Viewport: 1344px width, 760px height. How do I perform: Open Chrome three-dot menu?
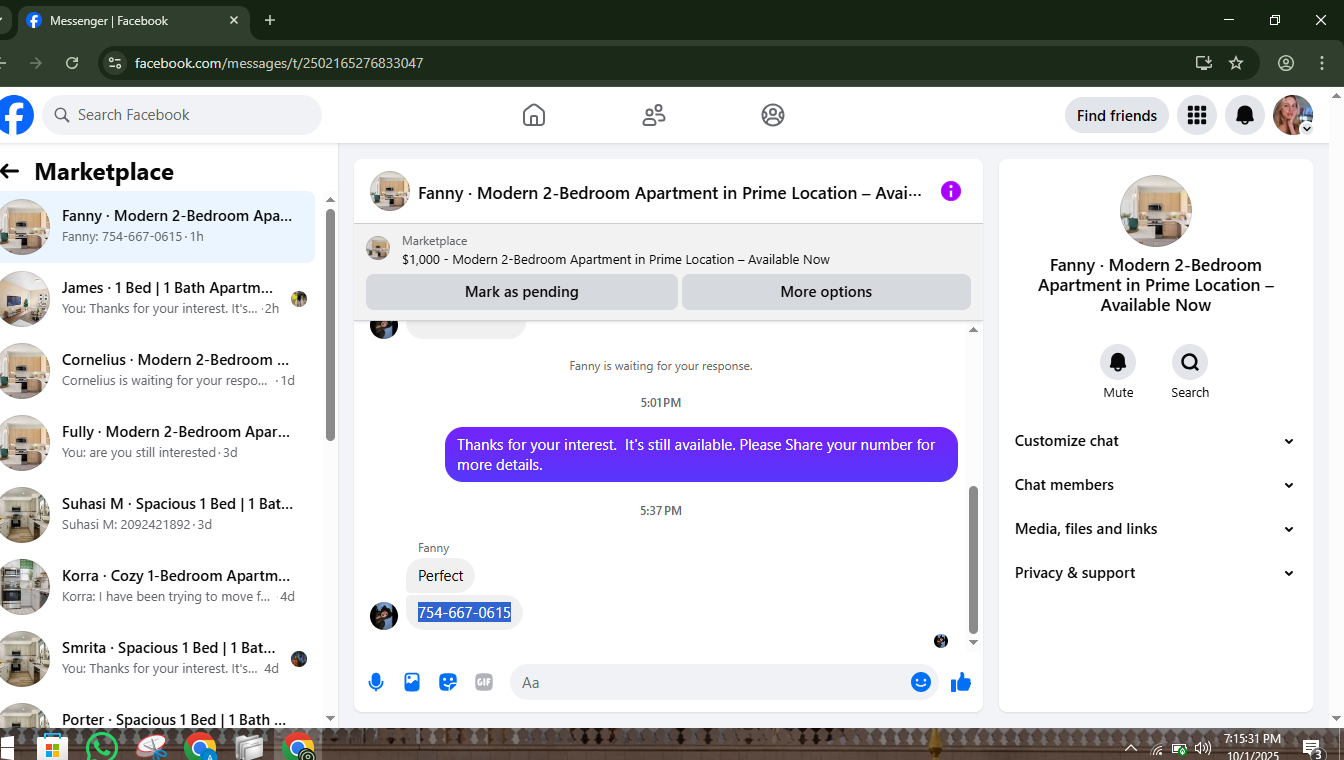[x=1322, y=63]
